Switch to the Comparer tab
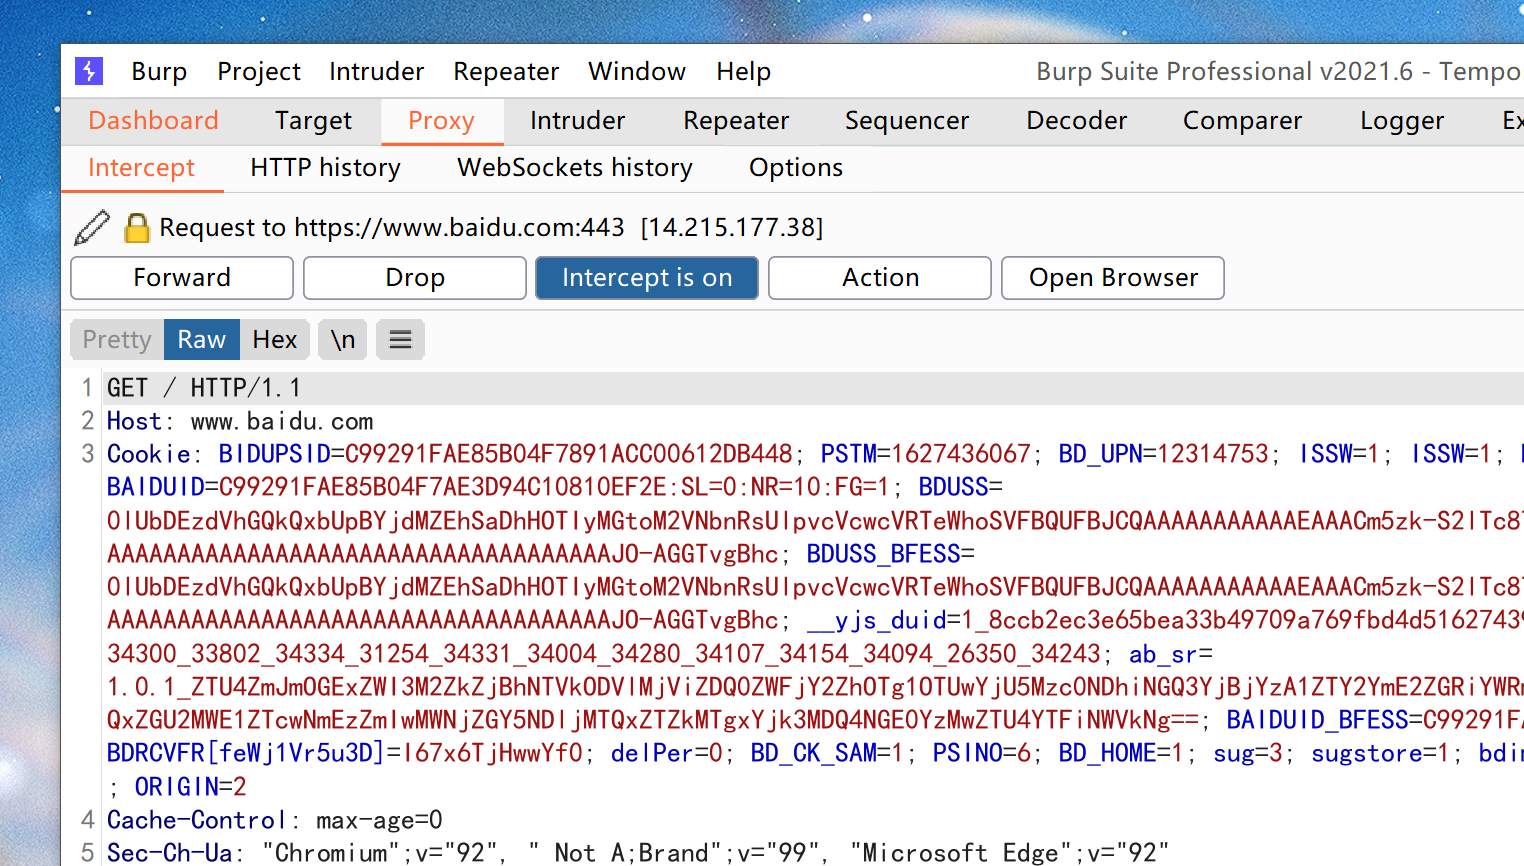 pyautogui.click(x=1242, y=121)
